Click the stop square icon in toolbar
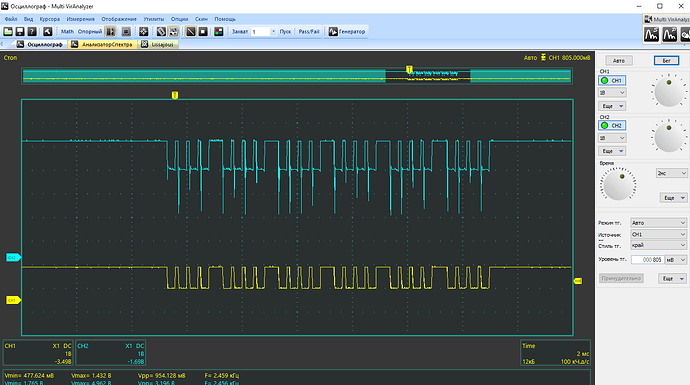690x385 pixels. 203,32
